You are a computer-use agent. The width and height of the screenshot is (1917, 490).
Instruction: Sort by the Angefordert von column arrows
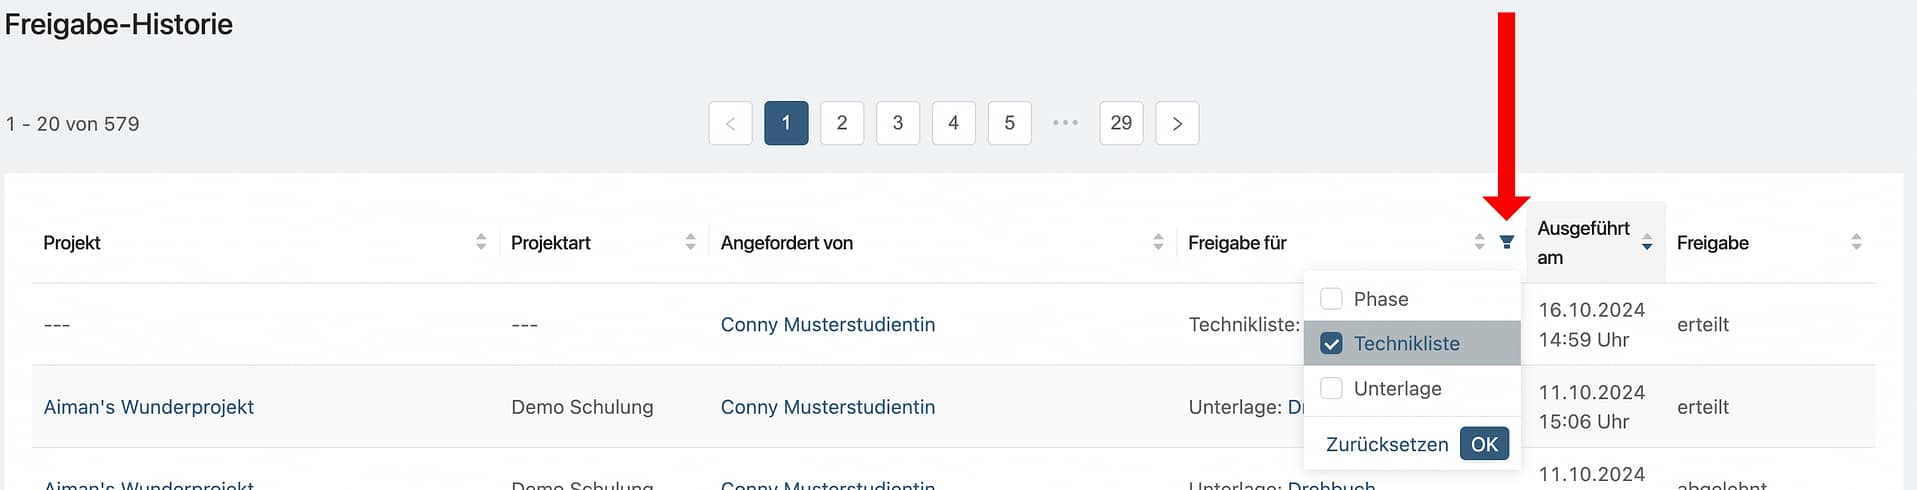click(1158, 242)
